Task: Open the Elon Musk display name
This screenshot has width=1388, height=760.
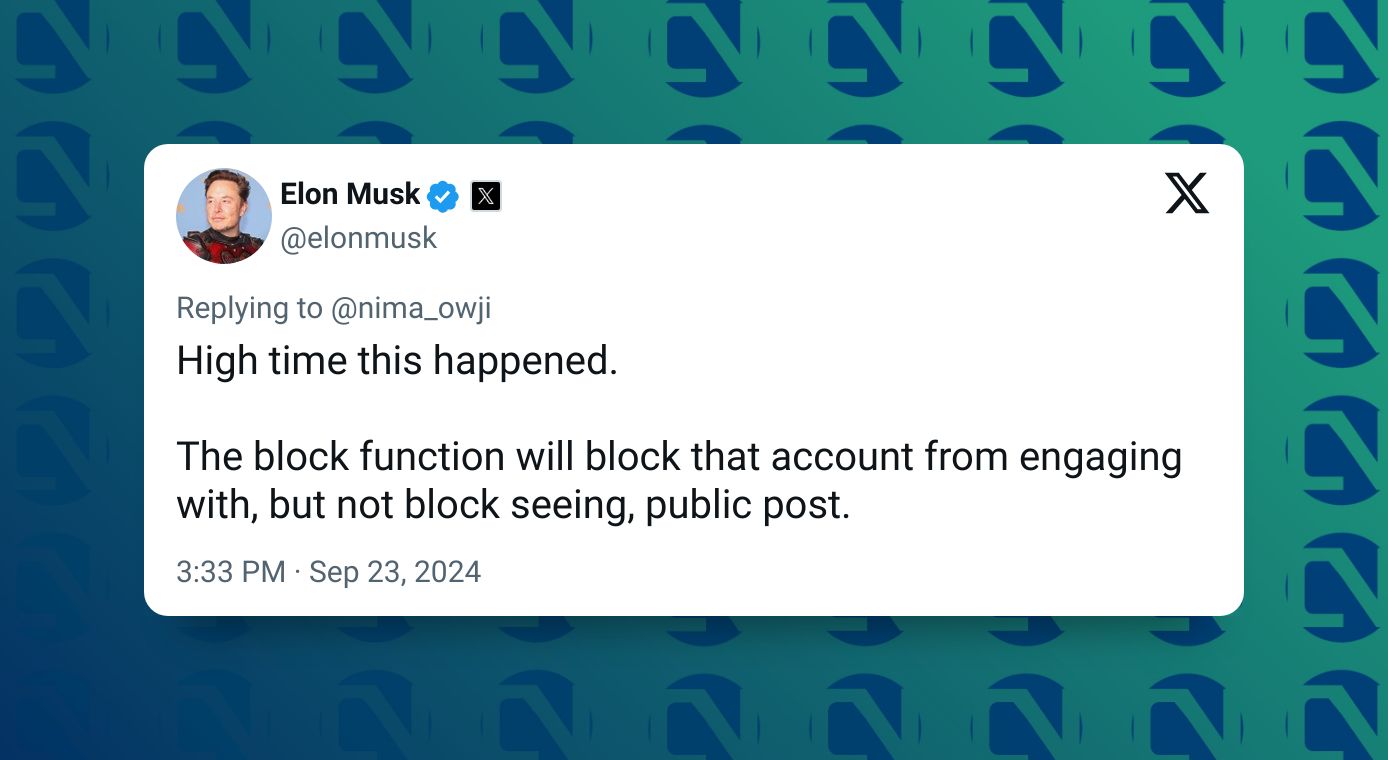Action: click(350, 194)
